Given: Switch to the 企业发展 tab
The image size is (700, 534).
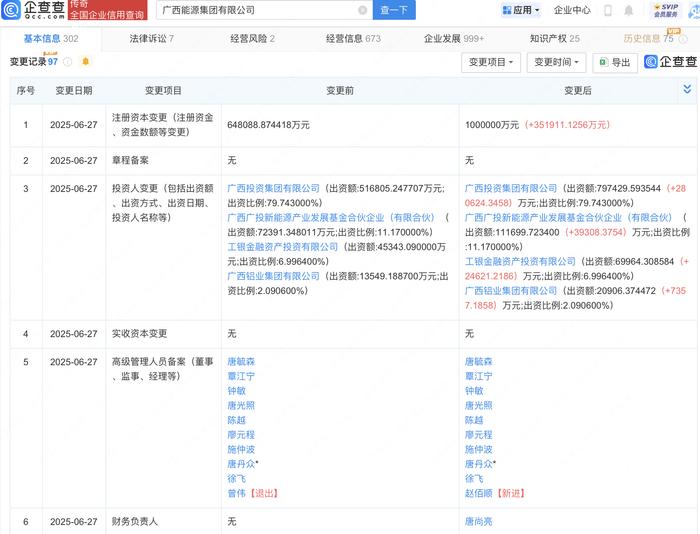Looking at the screenshot, I should (x=454, y=39).
